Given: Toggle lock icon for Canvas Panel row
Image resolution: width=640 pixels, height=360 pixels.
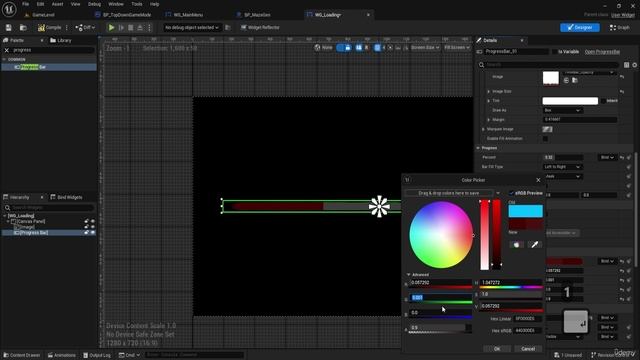Looking at the screenshot, I should pyautogui.click(x=87, y=221).
